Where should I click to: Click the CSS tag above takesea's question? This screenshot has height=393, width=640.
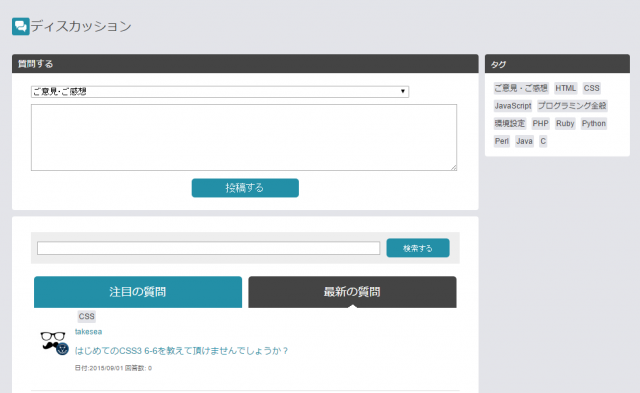tap(87, 316)
